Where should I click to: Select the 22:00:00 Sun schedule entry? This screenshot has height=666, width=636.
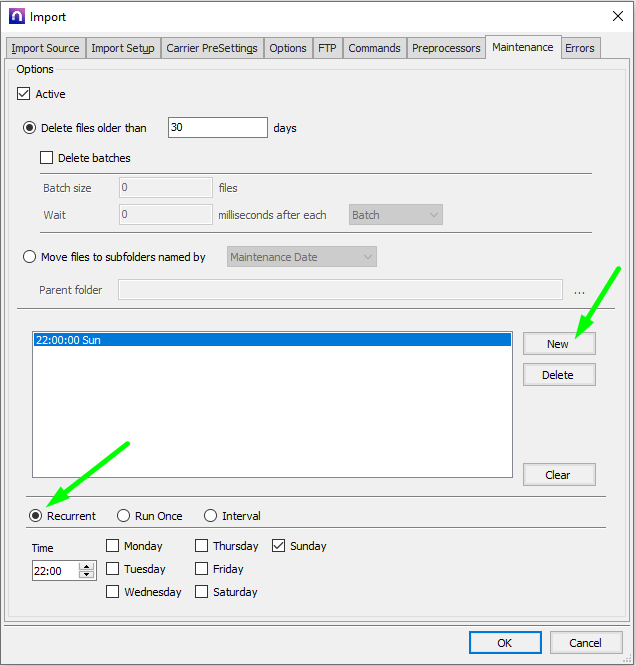270,340
